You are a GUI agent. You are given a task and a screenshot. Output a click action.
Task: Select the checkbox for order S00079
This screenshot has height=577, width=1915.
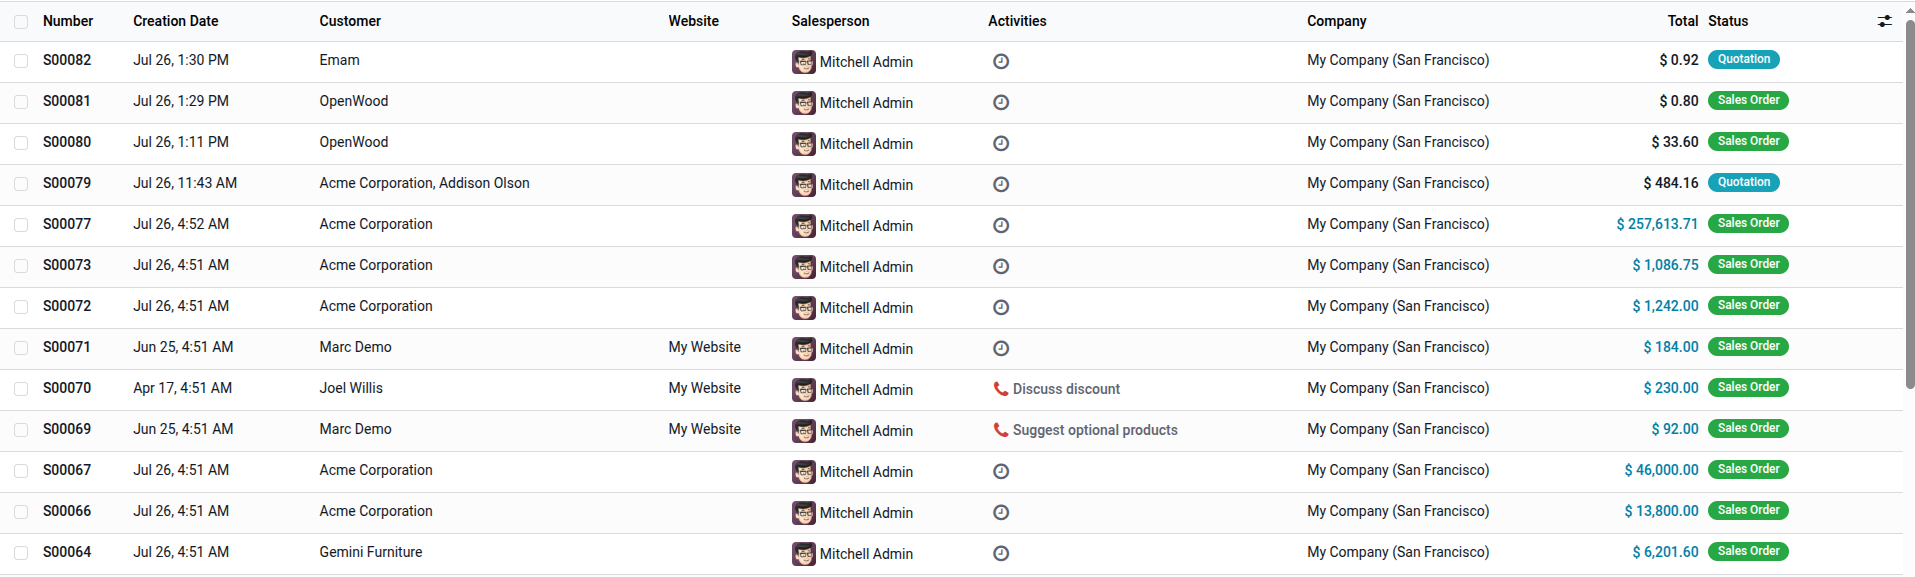point(21,185)
